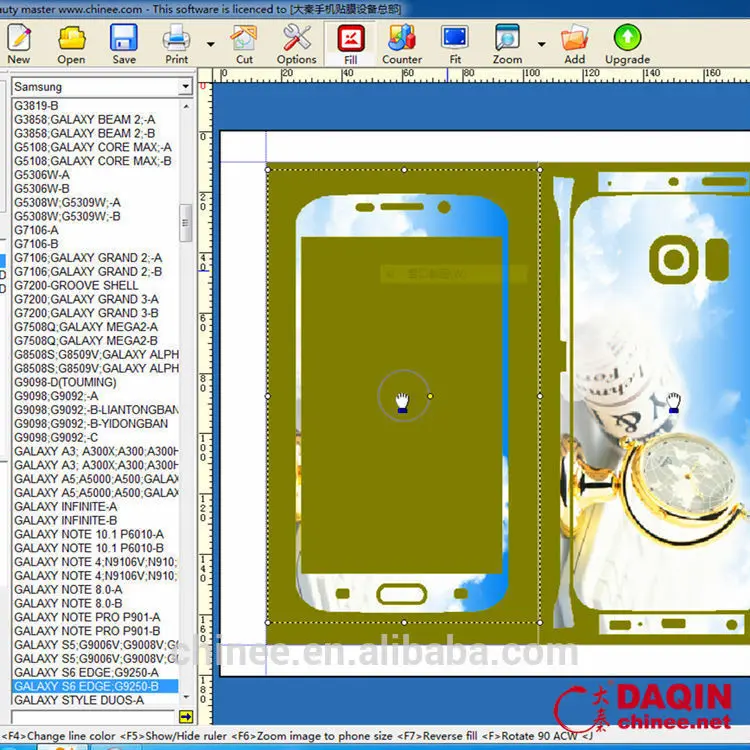Select highlighted GALAXY S6 EDGE;G9250-B entry

[x=95, y=686]
